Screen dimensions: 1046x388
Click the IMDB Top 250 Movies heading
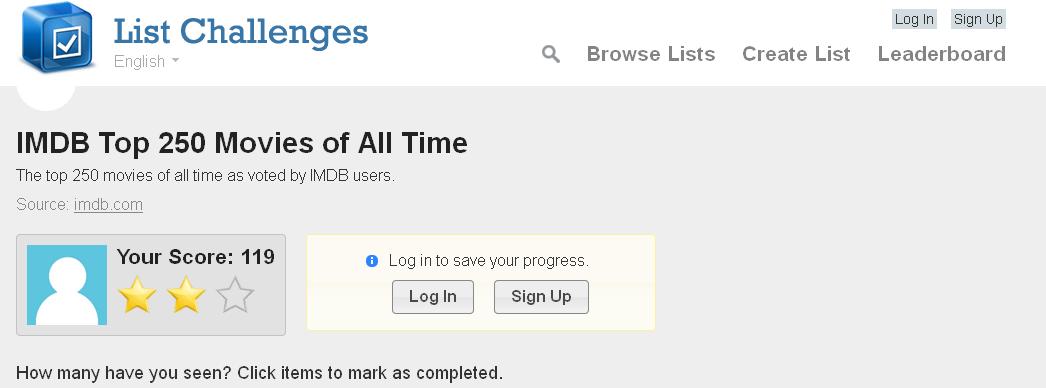[241, 143]
